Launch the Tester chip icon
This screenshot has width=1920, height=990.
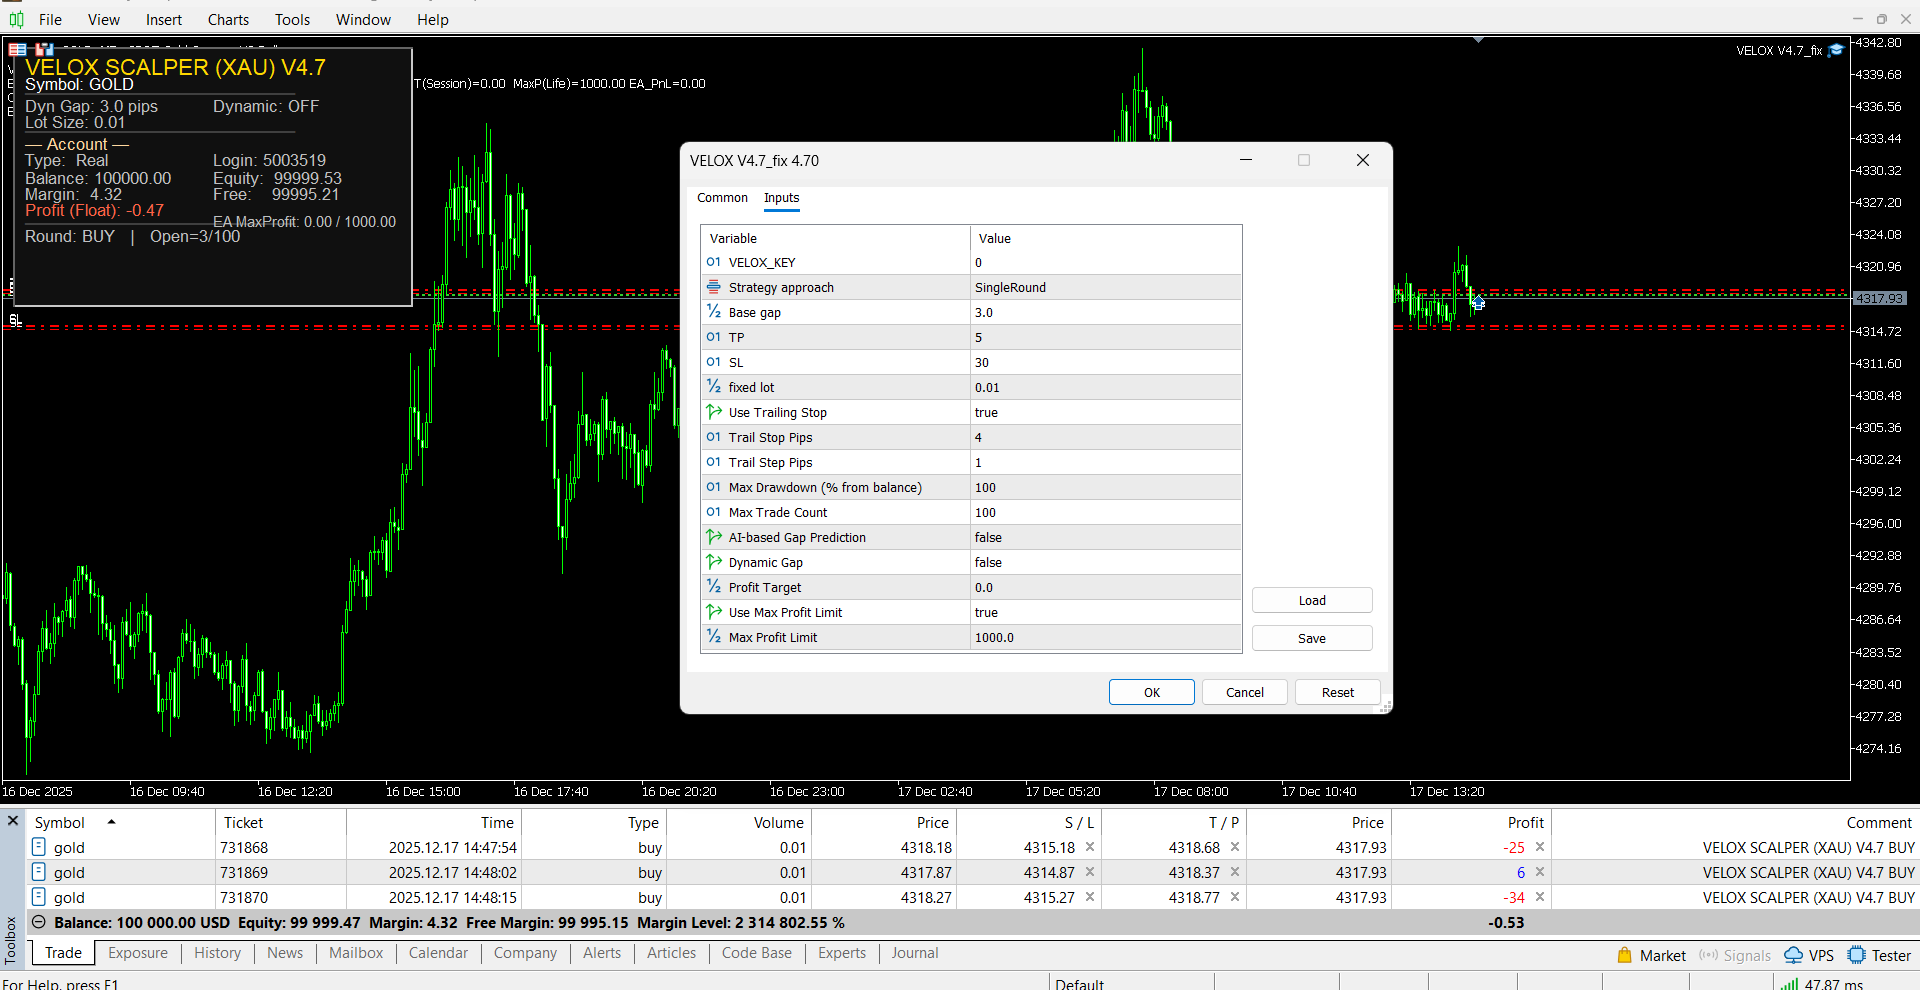1857,955
